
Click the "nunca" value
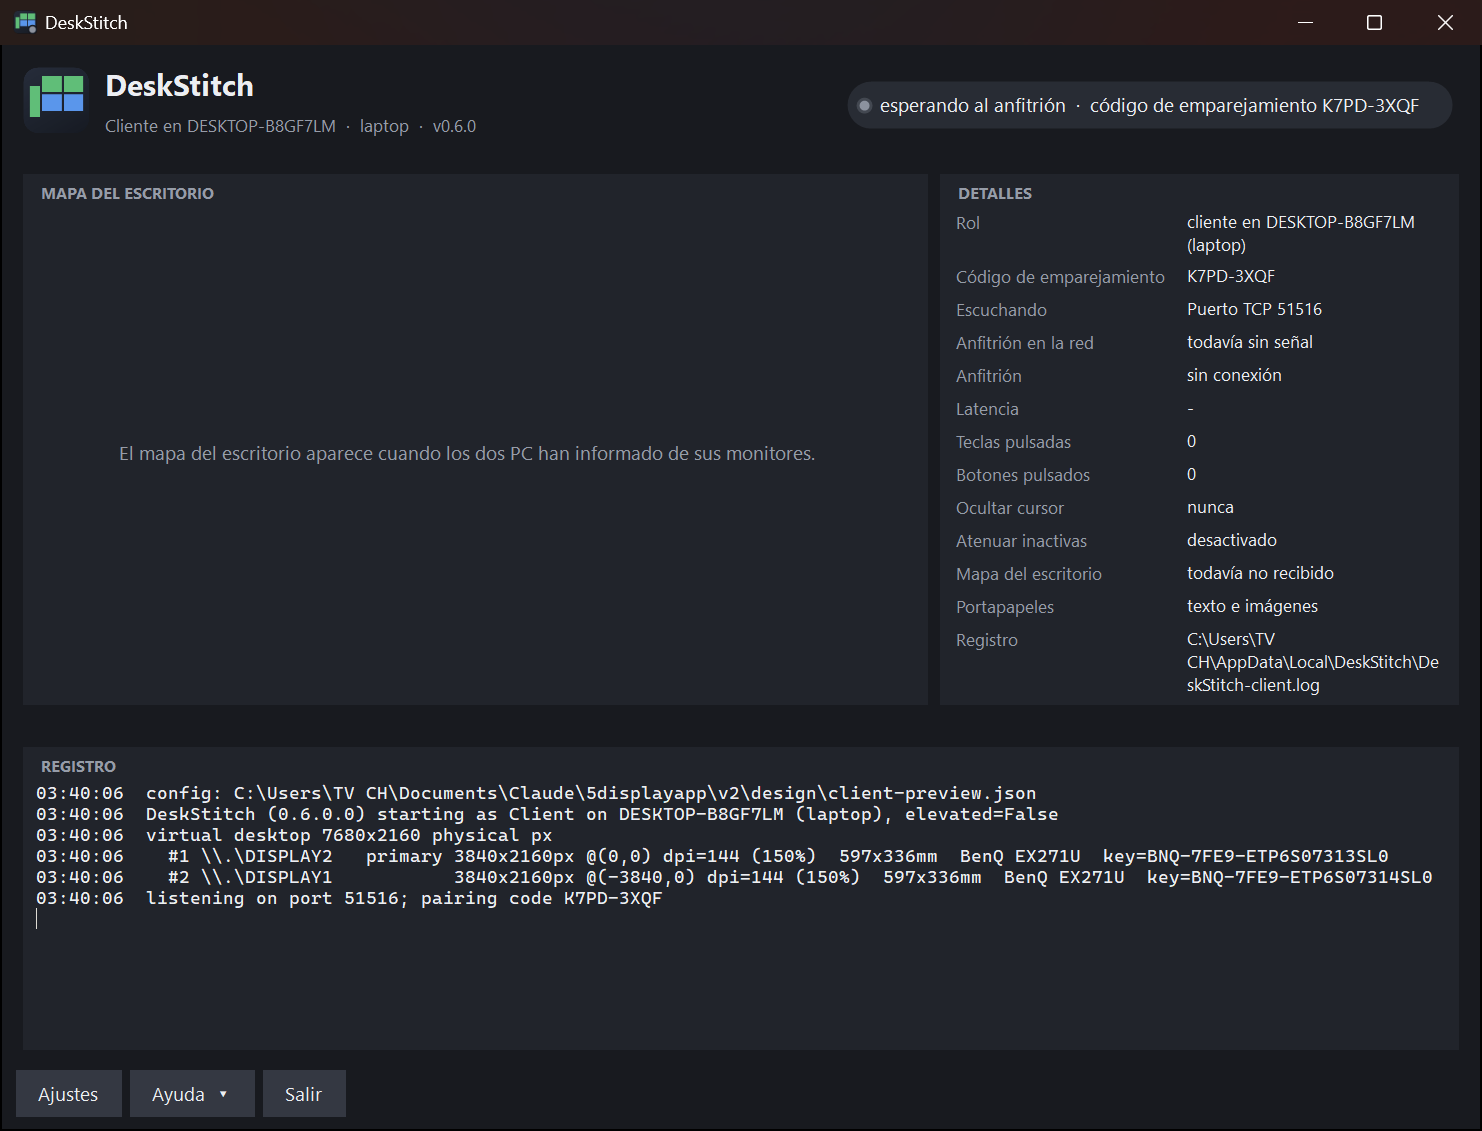[x=1210, y=507]
